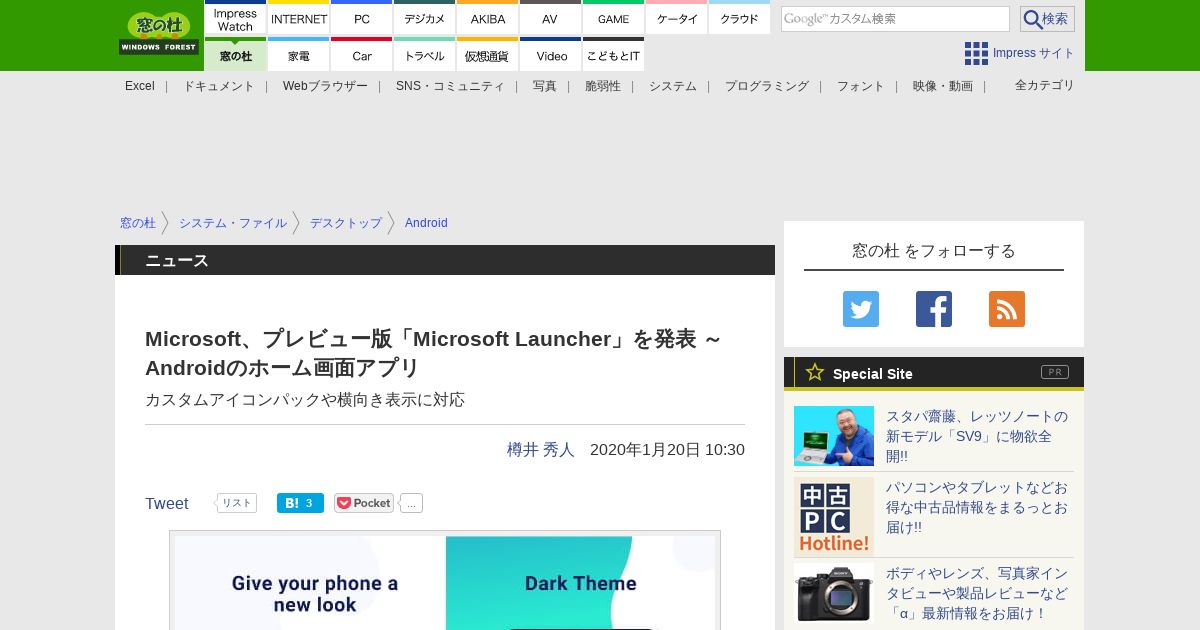The height and width of the screenshot is (630, 1200).
Task: Open the Car Watch tab
Action: (x=362, y=55)
